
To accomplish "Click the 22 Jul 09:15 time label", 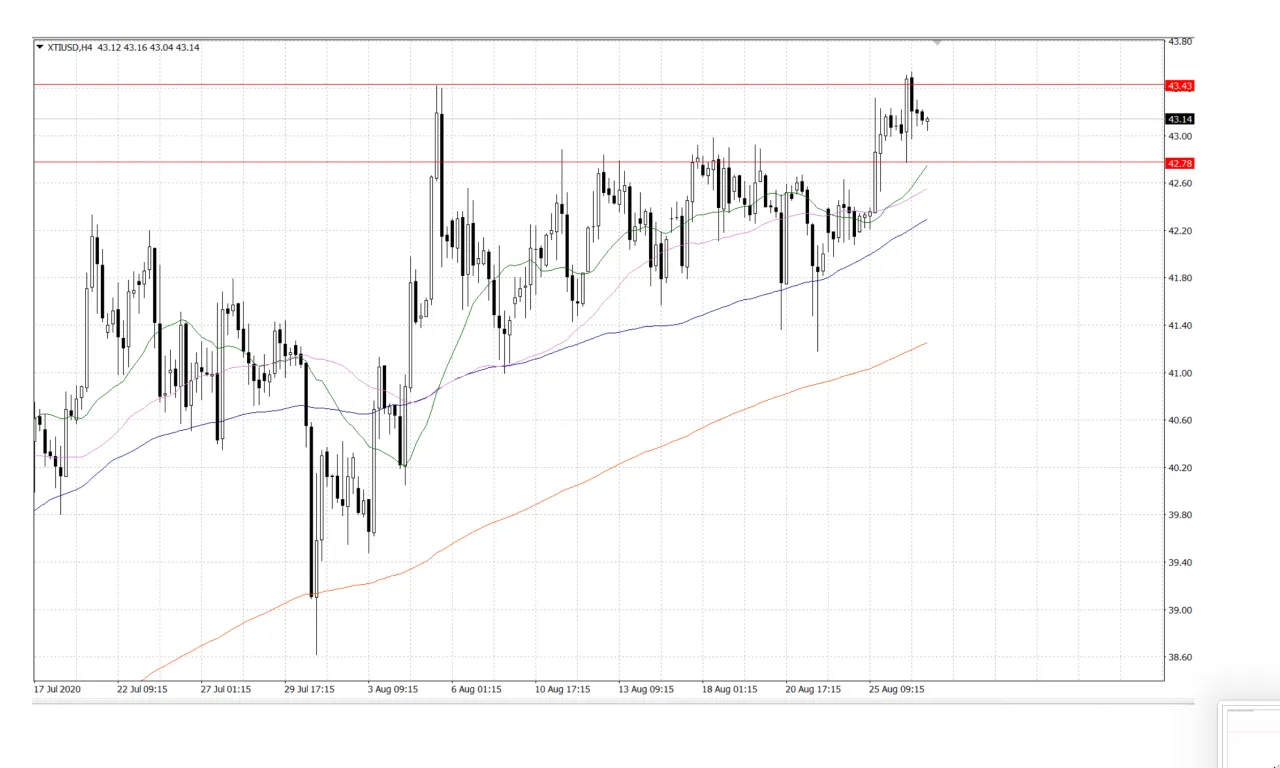I will click(x=142, y=689).
